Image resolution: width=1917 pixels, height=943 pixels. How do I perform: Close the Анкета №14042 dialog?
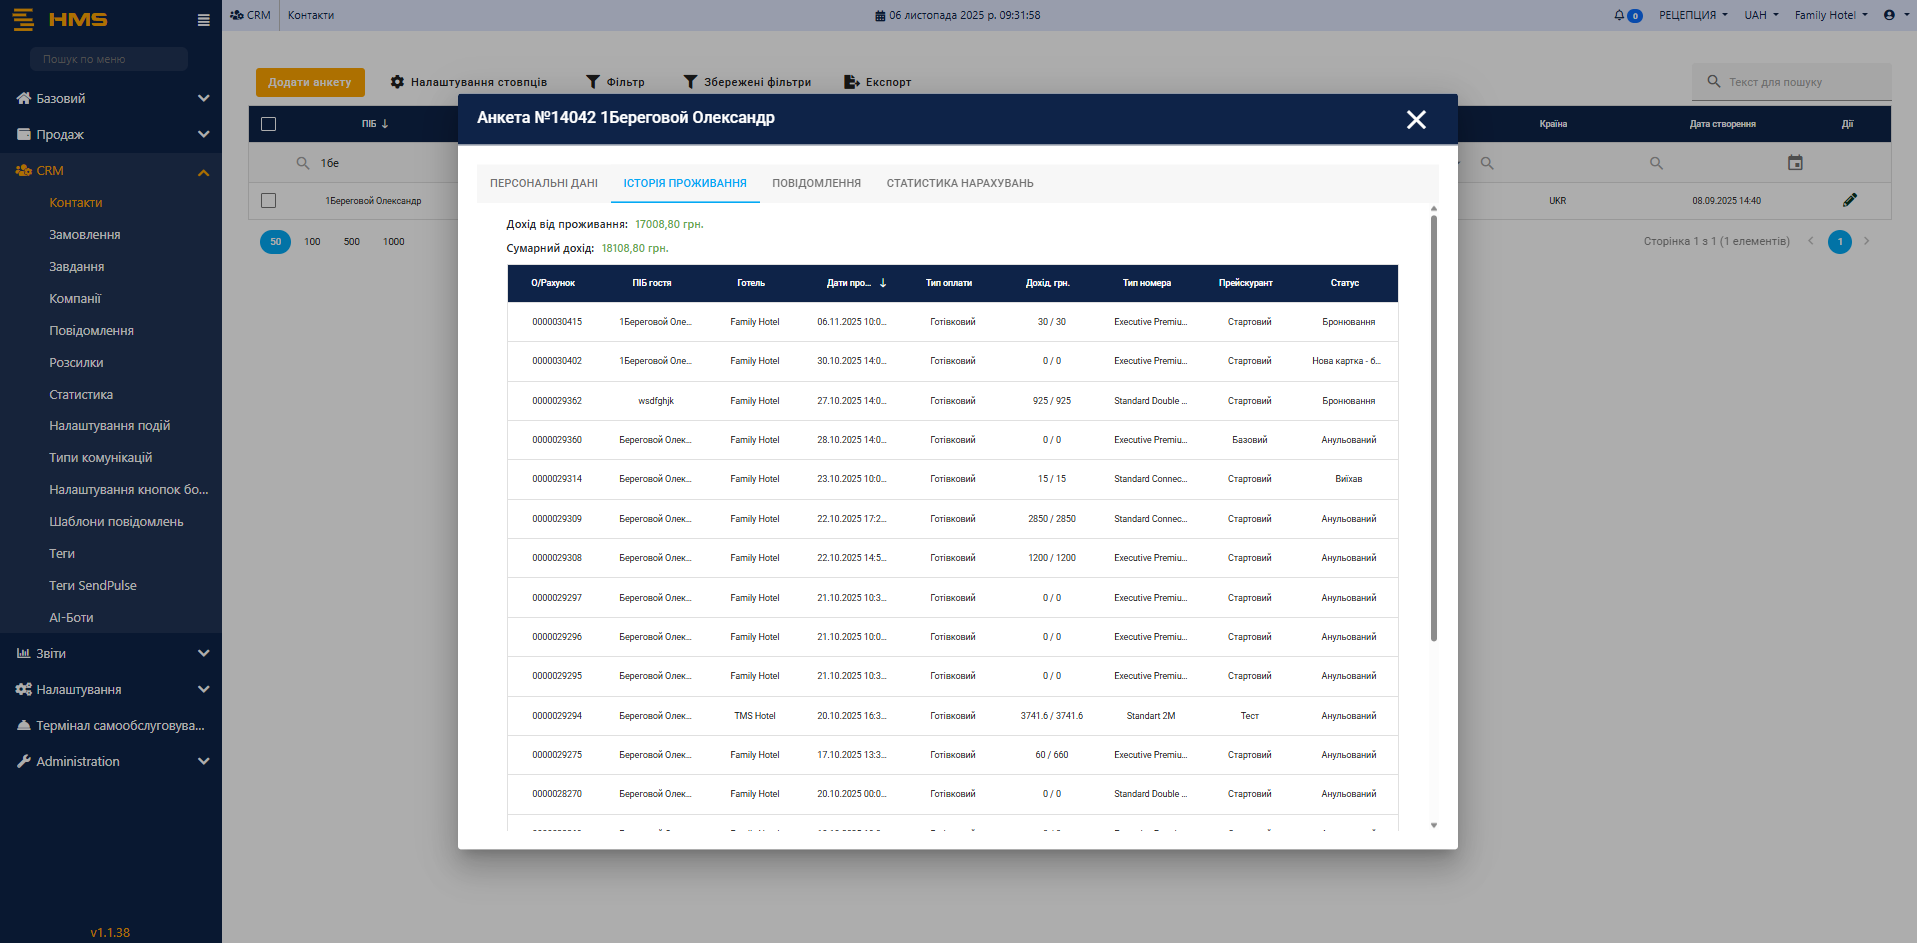click(x=1415, y=120)
